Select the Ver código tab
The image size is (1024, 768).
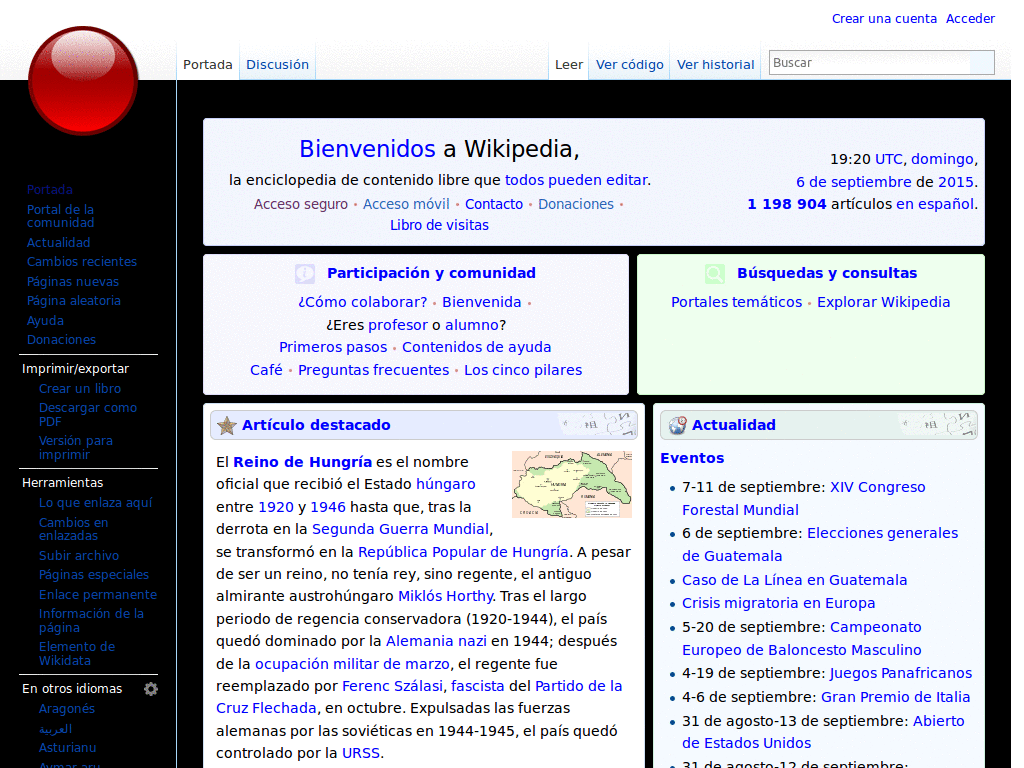pos(629,64)
